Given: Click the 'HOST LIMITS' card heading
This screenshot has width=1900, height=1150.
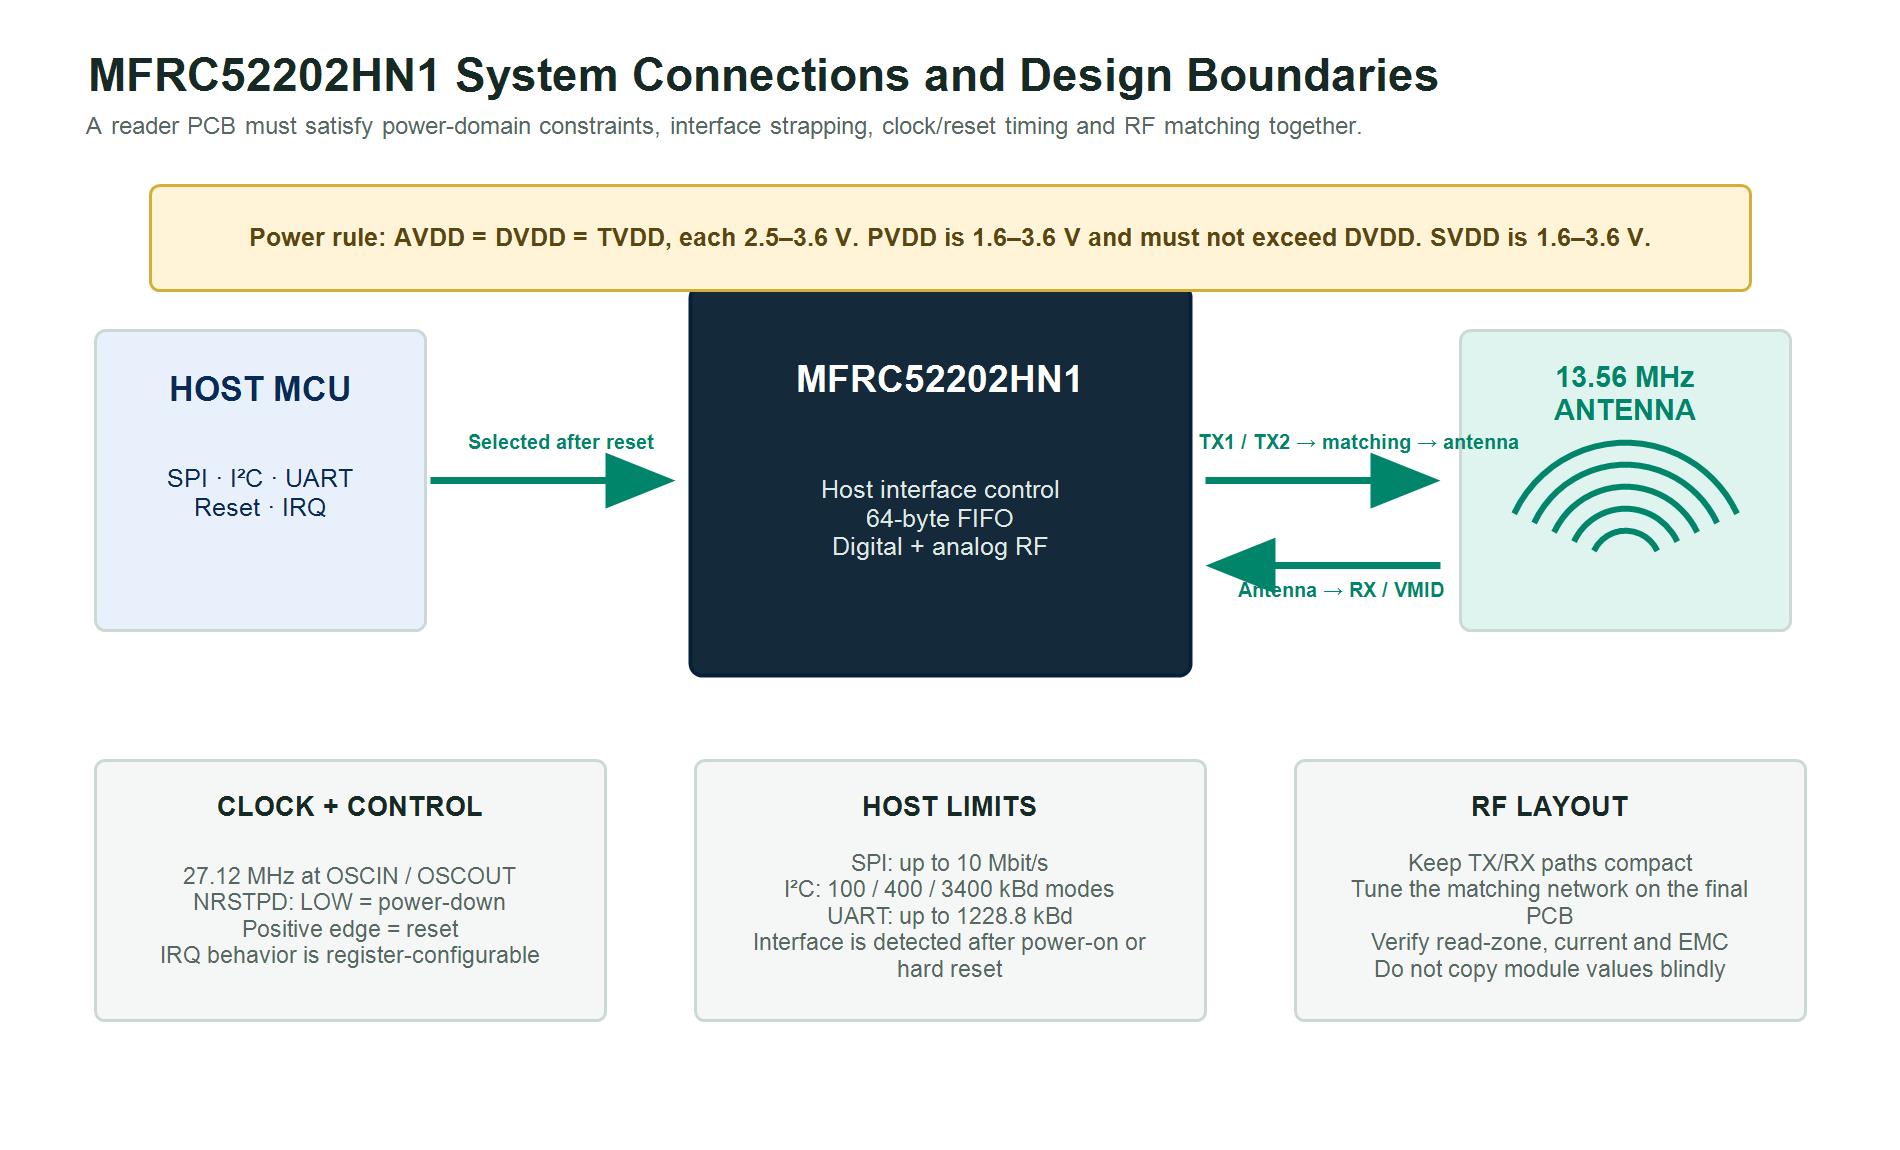Looking at the screenshot, I should [x=950, y=807].
